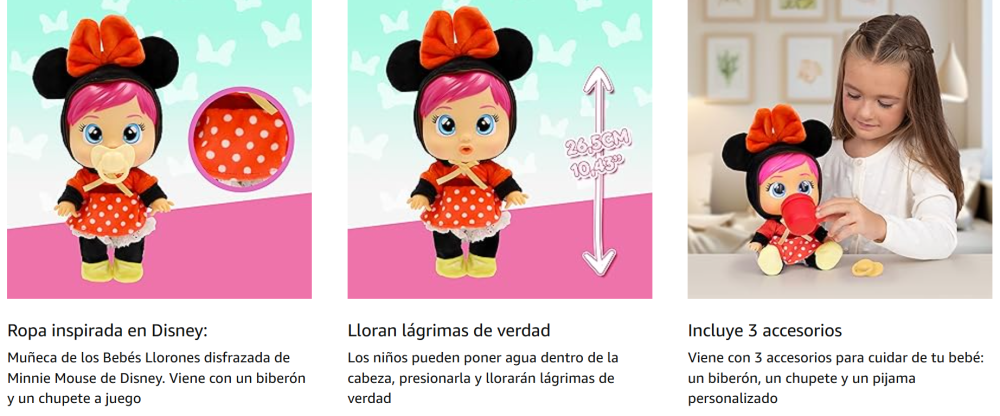Click the three accessories description paragraph
The width and height of the screenshot is (1000, 416).
(835, 378)
